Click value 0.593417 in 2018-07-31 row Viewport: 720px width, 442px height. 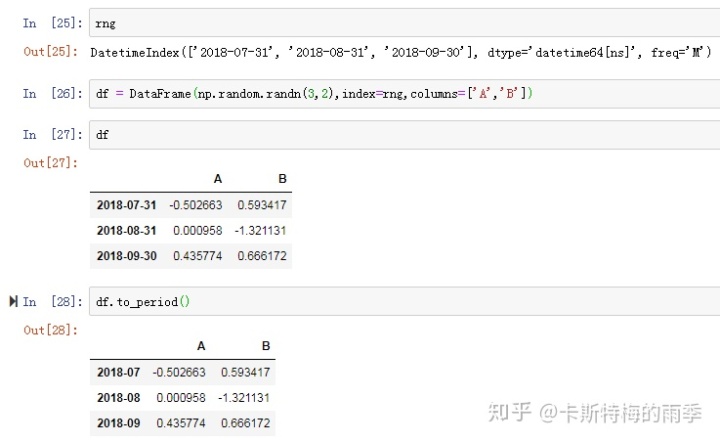coord(262,205)
